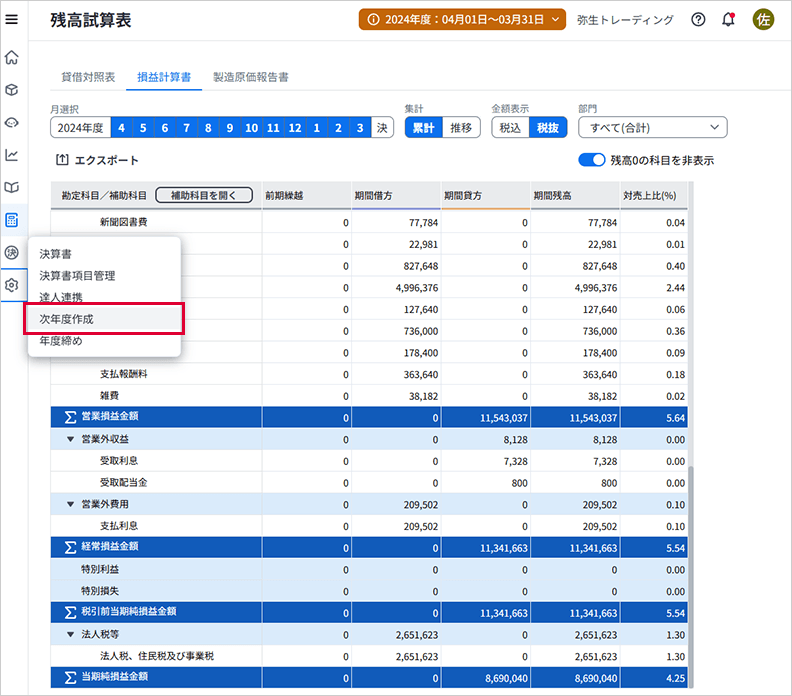Viewport: 792px width, 696px height.
Task: Click the home icon in sidebar
Action: point(12,57)
